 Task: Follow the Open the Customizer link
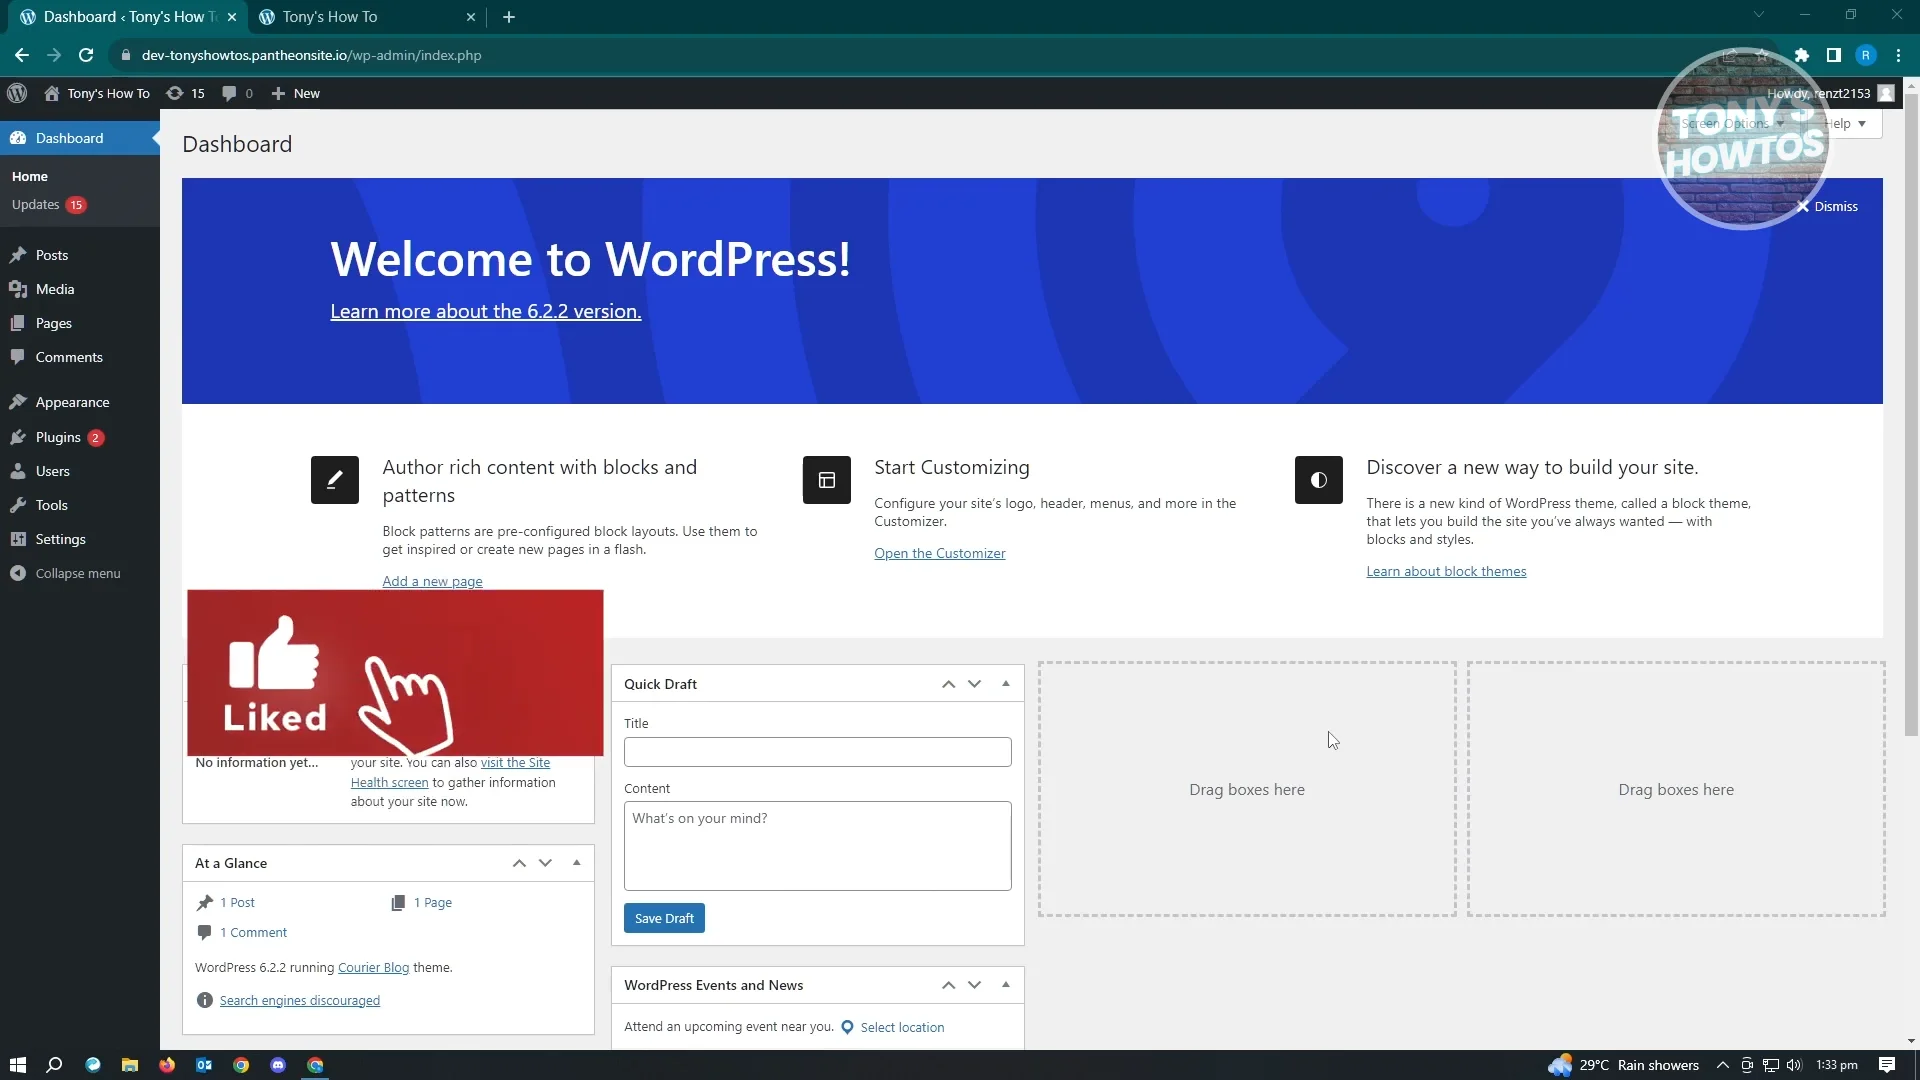tap(939, 552)
